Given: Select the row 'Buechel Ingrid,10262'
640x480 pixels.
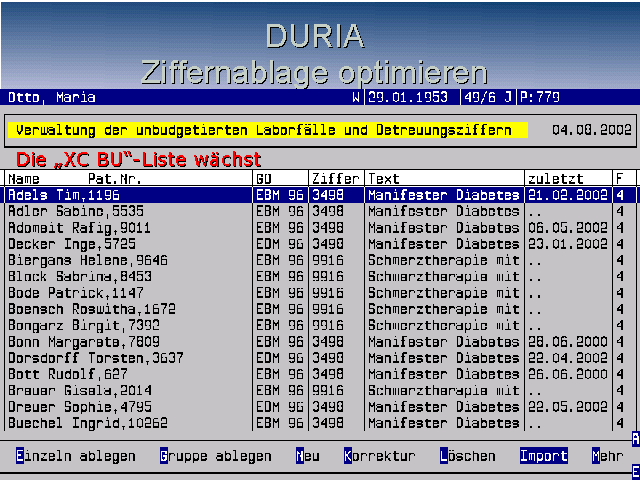Looking at the screenshot, I should pyautogui.click(x=320, y=423).
